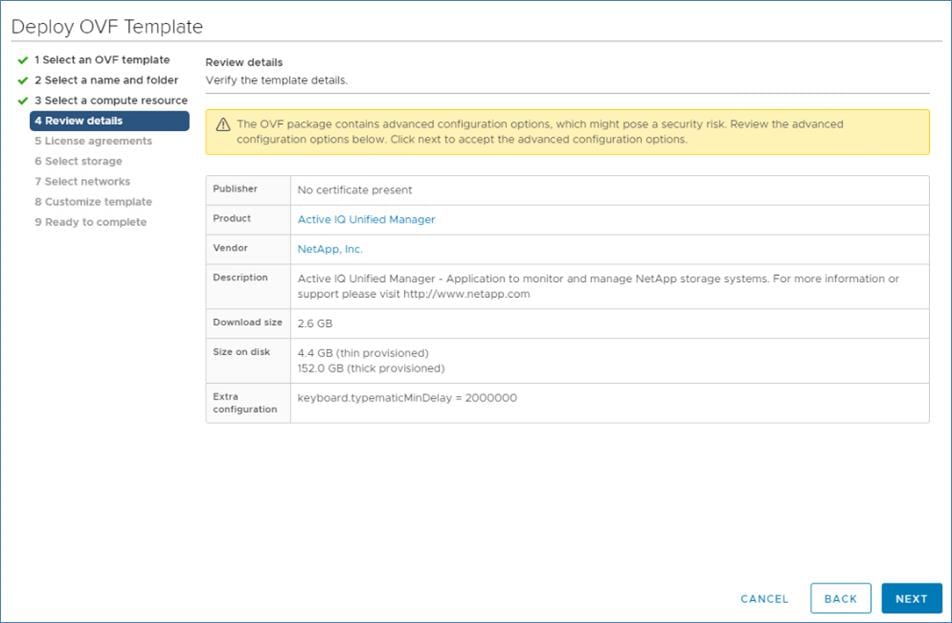
Task: Go to step 2 Select a name and folder
Action: [106, 80]
